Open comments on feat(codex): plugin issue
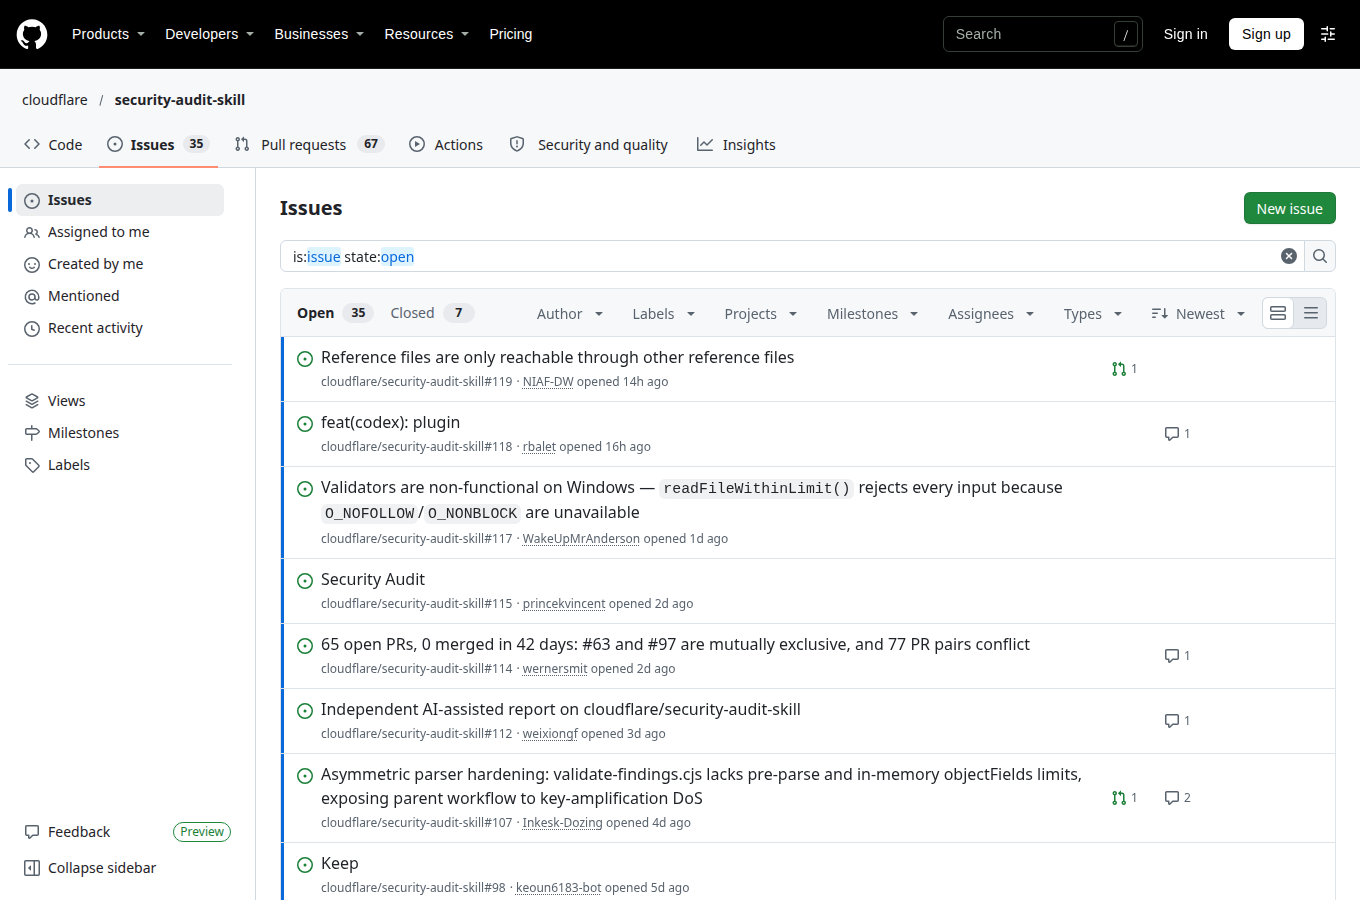Screen dimensions: 1360x900 click(x=1177, y=434)
